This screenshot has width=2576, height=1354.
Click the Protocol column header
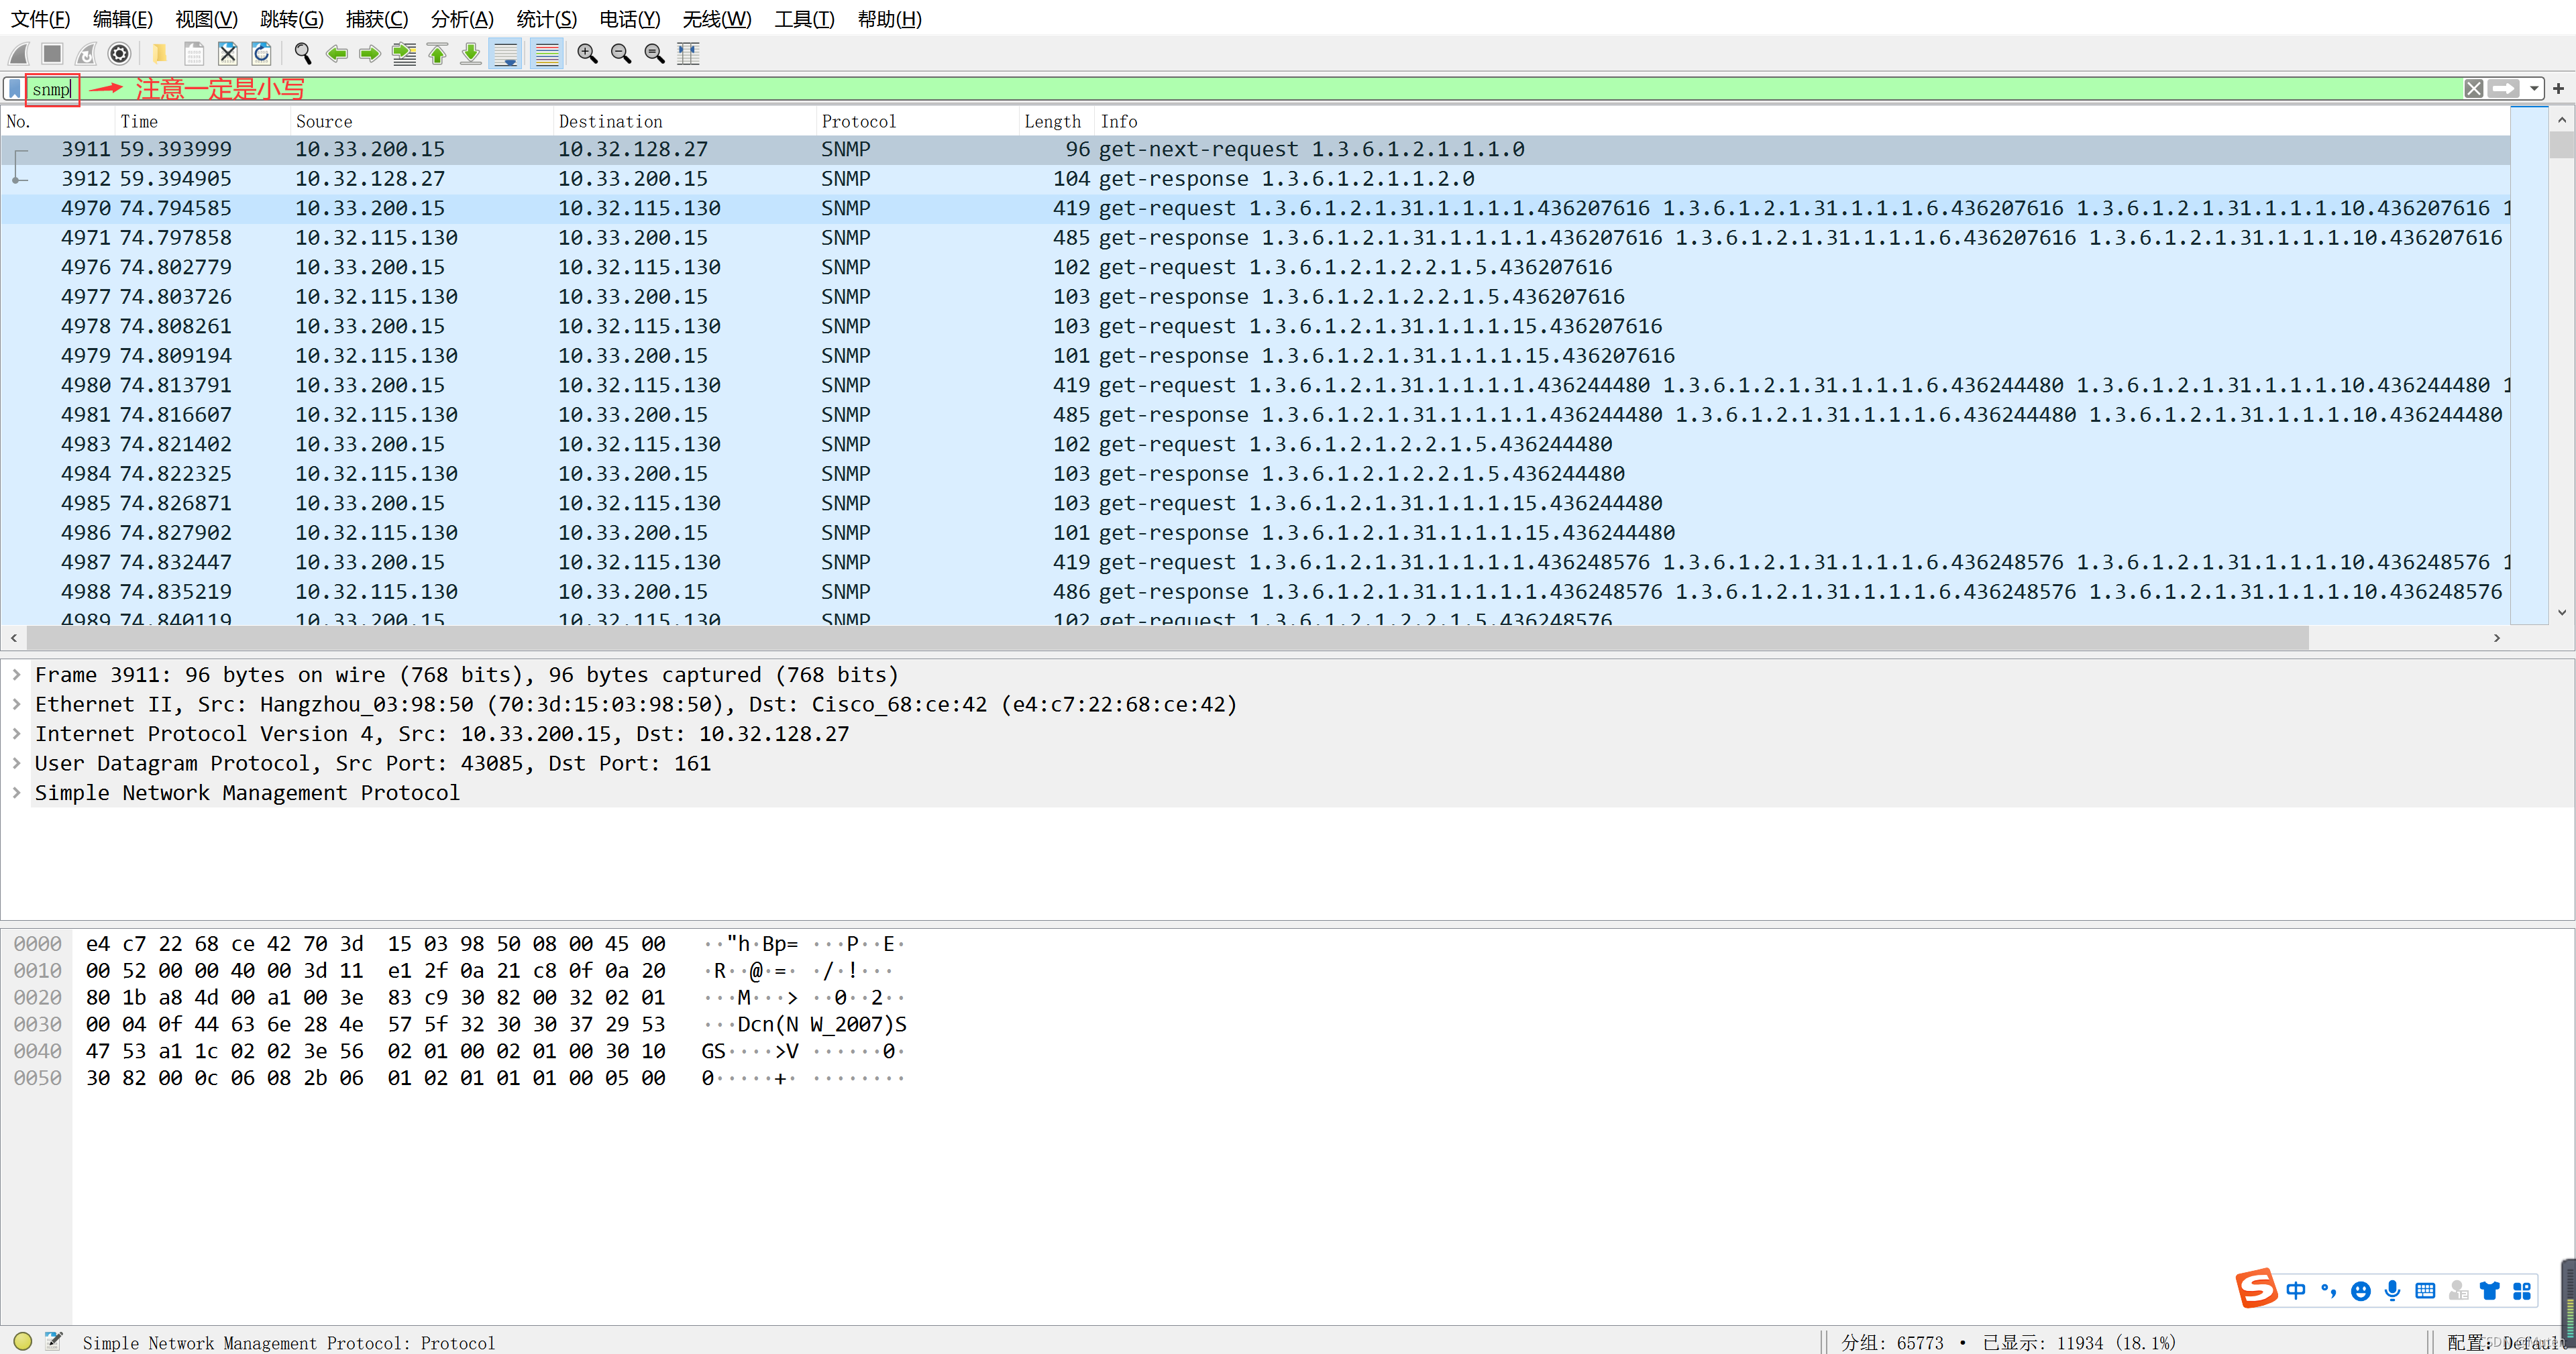[858, 121]
